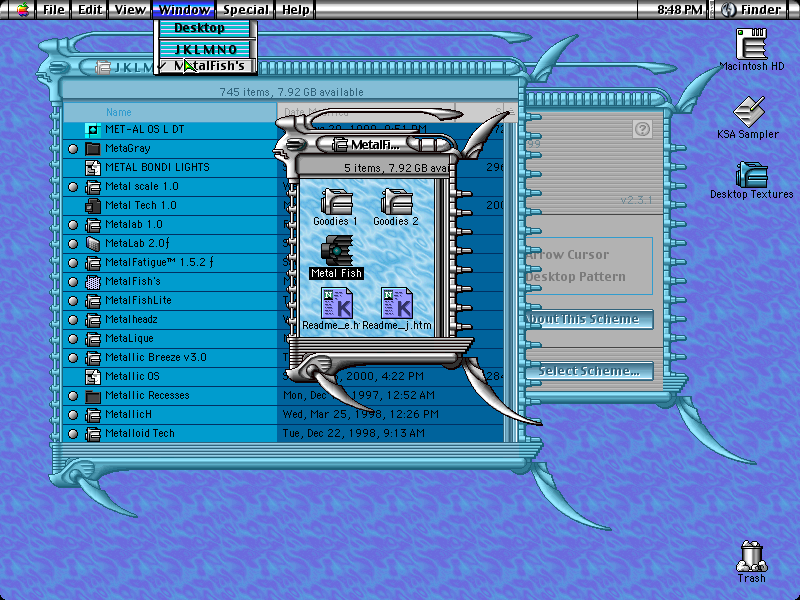Screen dimensions: 800x600
Task: Click the Finder application menu icon
Action: click(x=729, y=9)
